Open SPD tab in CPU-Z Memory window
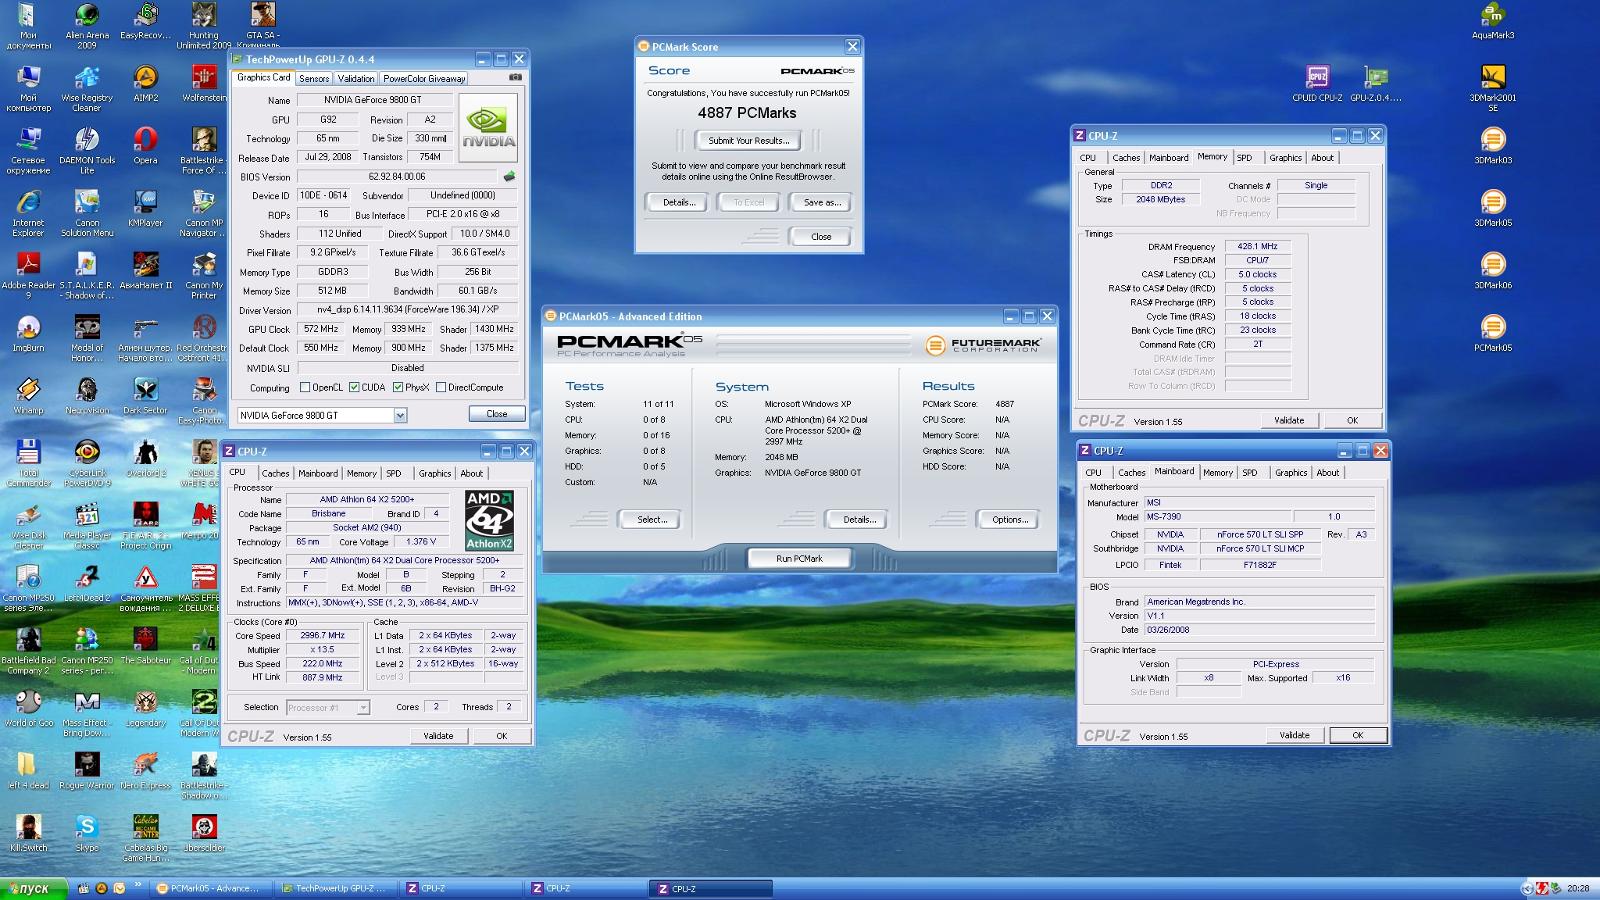This screenshot has height=900, width=1600. [x=1244, y=158]
